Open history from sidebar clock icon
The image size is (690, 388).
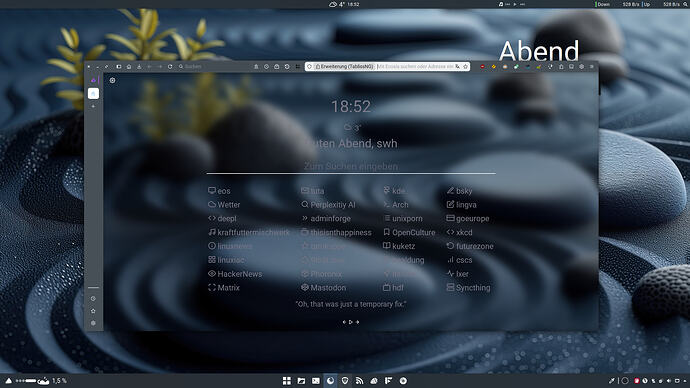[93, 298]
